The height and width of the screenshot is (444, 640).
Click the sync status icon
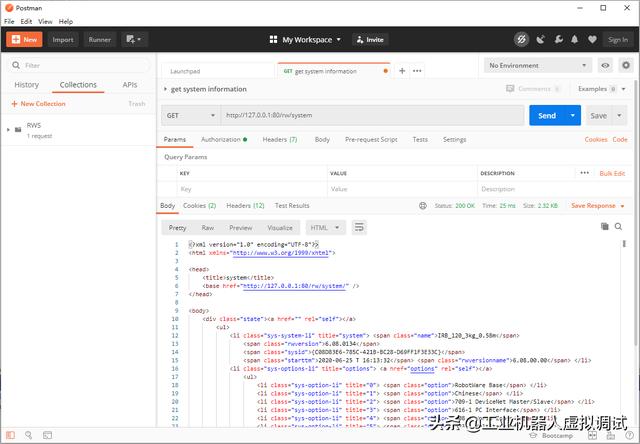click(x=521, y=40)
